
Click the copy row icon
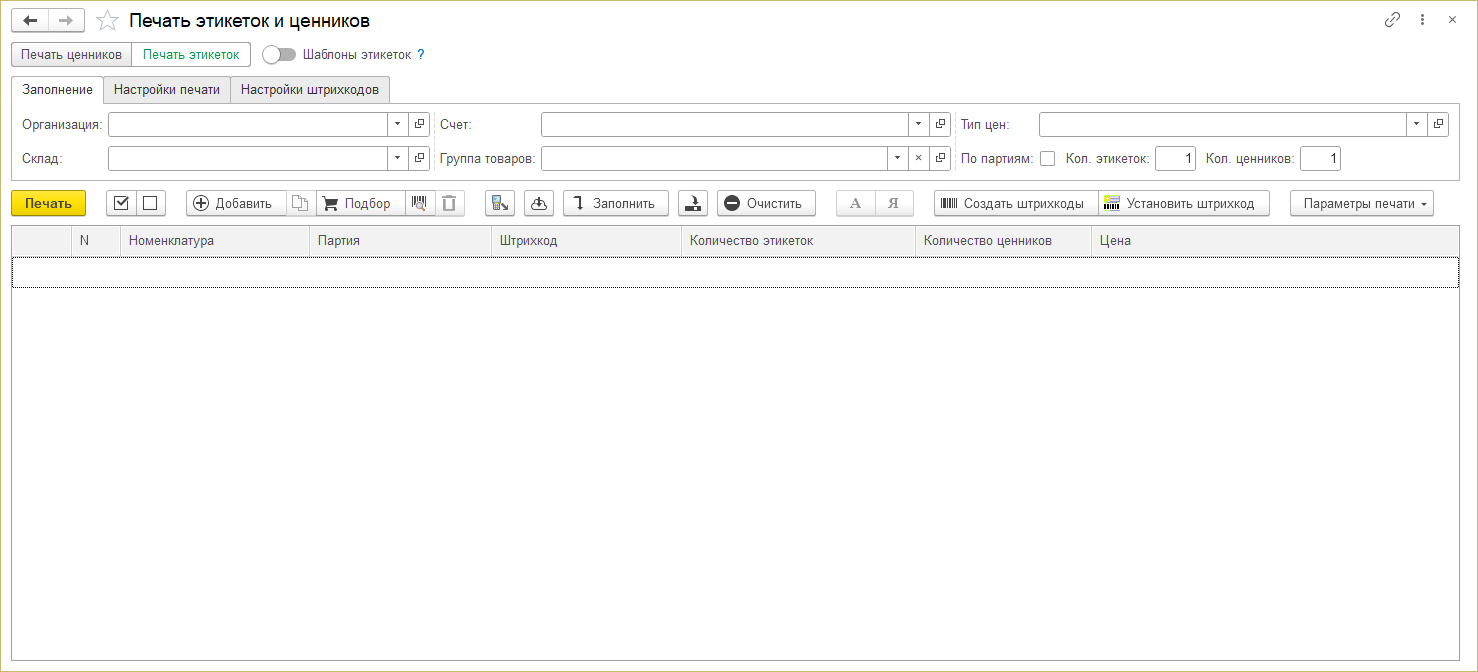click(x=301, y=203)
